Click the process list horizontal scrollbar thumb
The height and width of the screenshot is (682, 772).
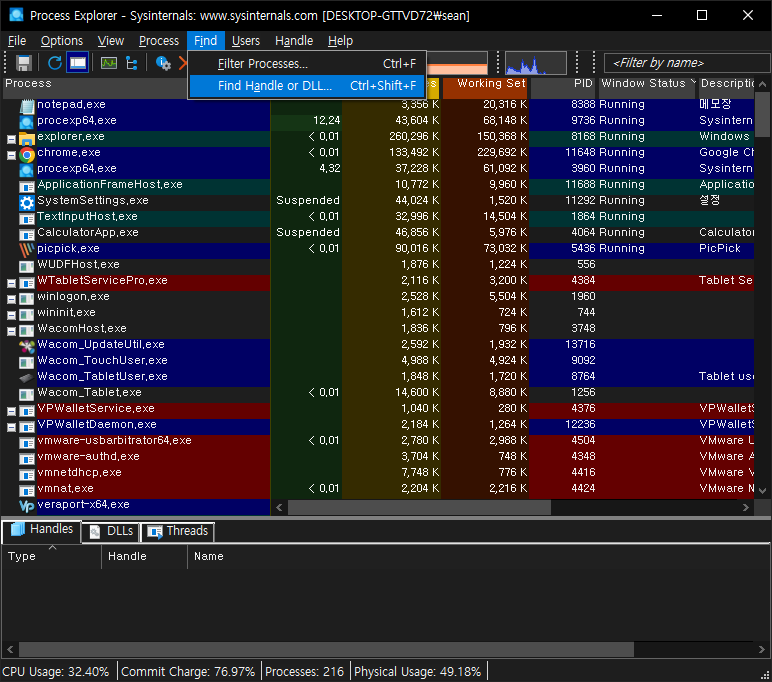419,507
